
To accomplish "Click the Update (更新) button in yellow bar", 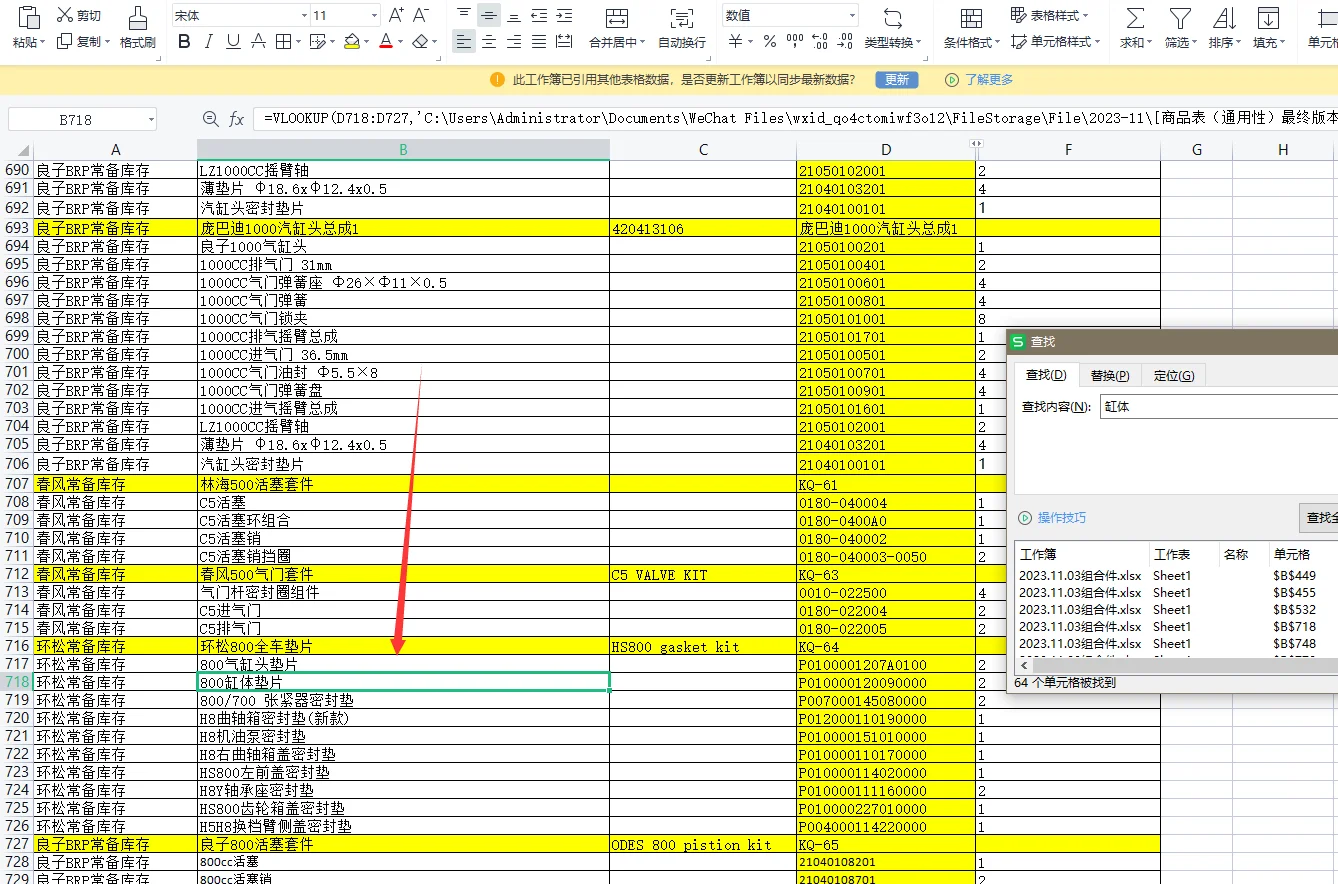I will 896,80.
